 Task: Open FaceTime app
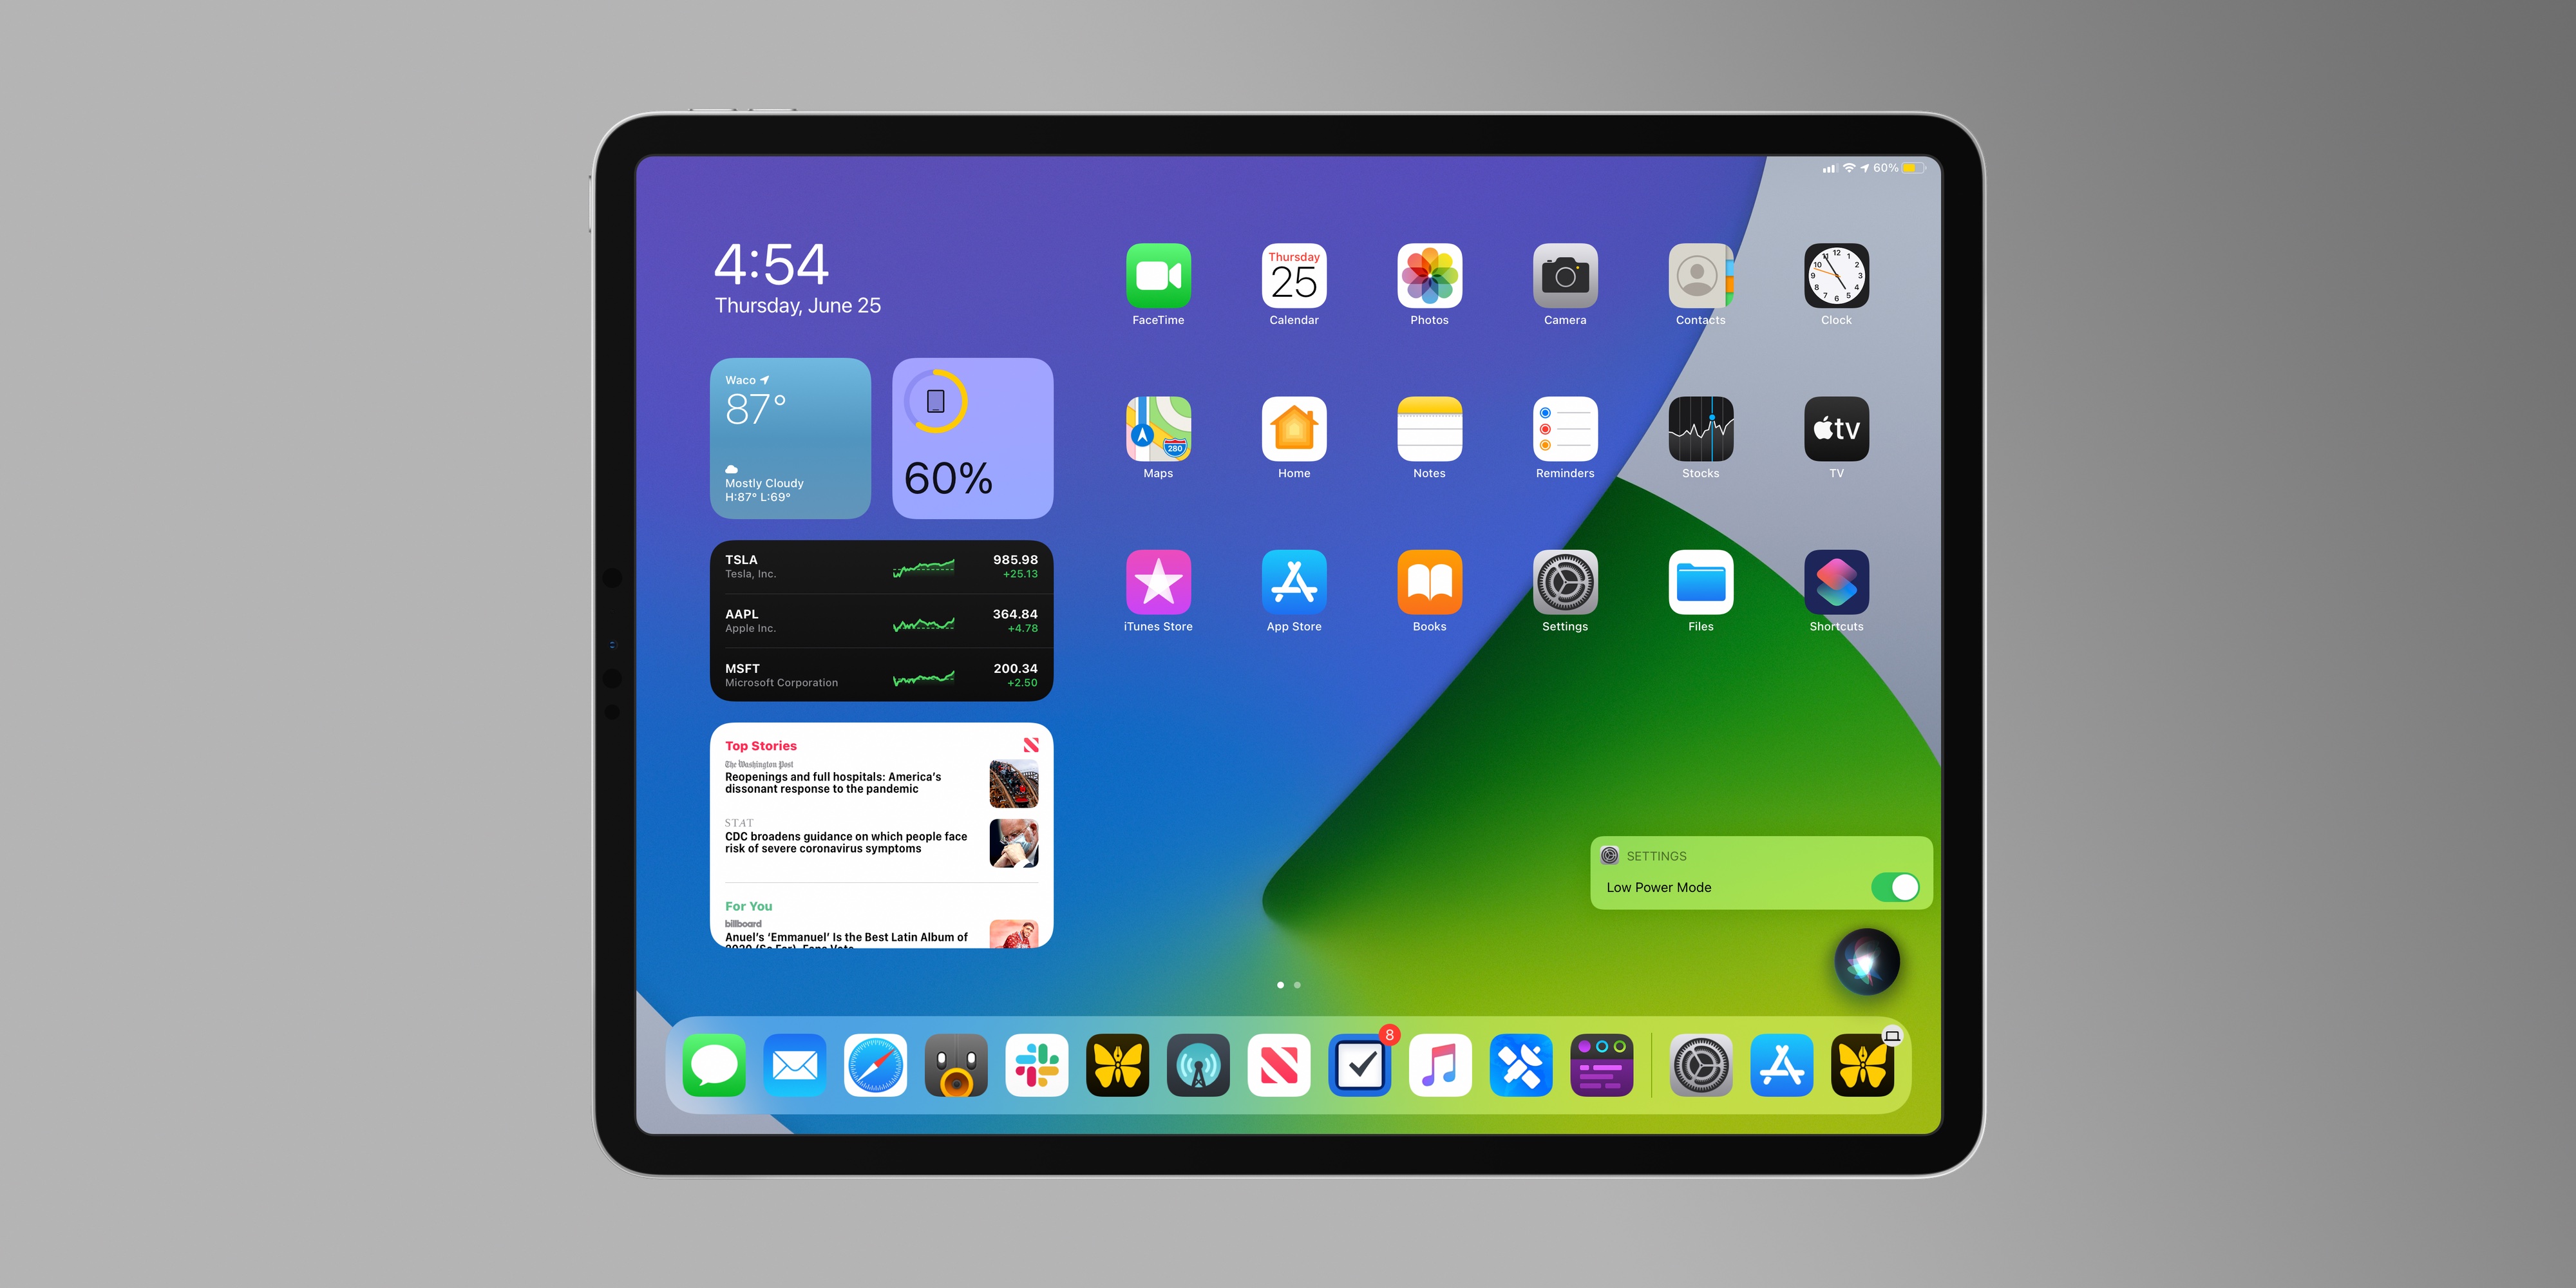tap(1158, 279)
